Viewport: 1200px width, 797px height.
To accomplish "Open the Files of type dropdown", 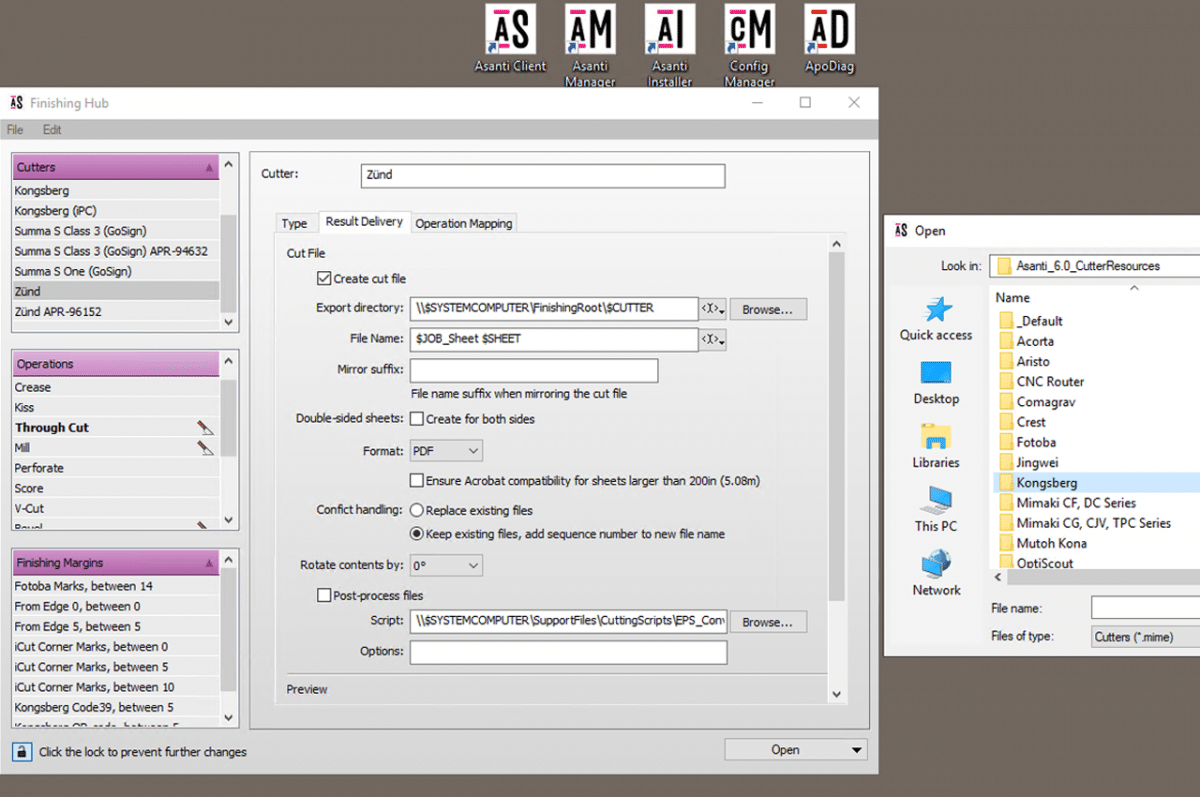I will (x=1144, y=635).
